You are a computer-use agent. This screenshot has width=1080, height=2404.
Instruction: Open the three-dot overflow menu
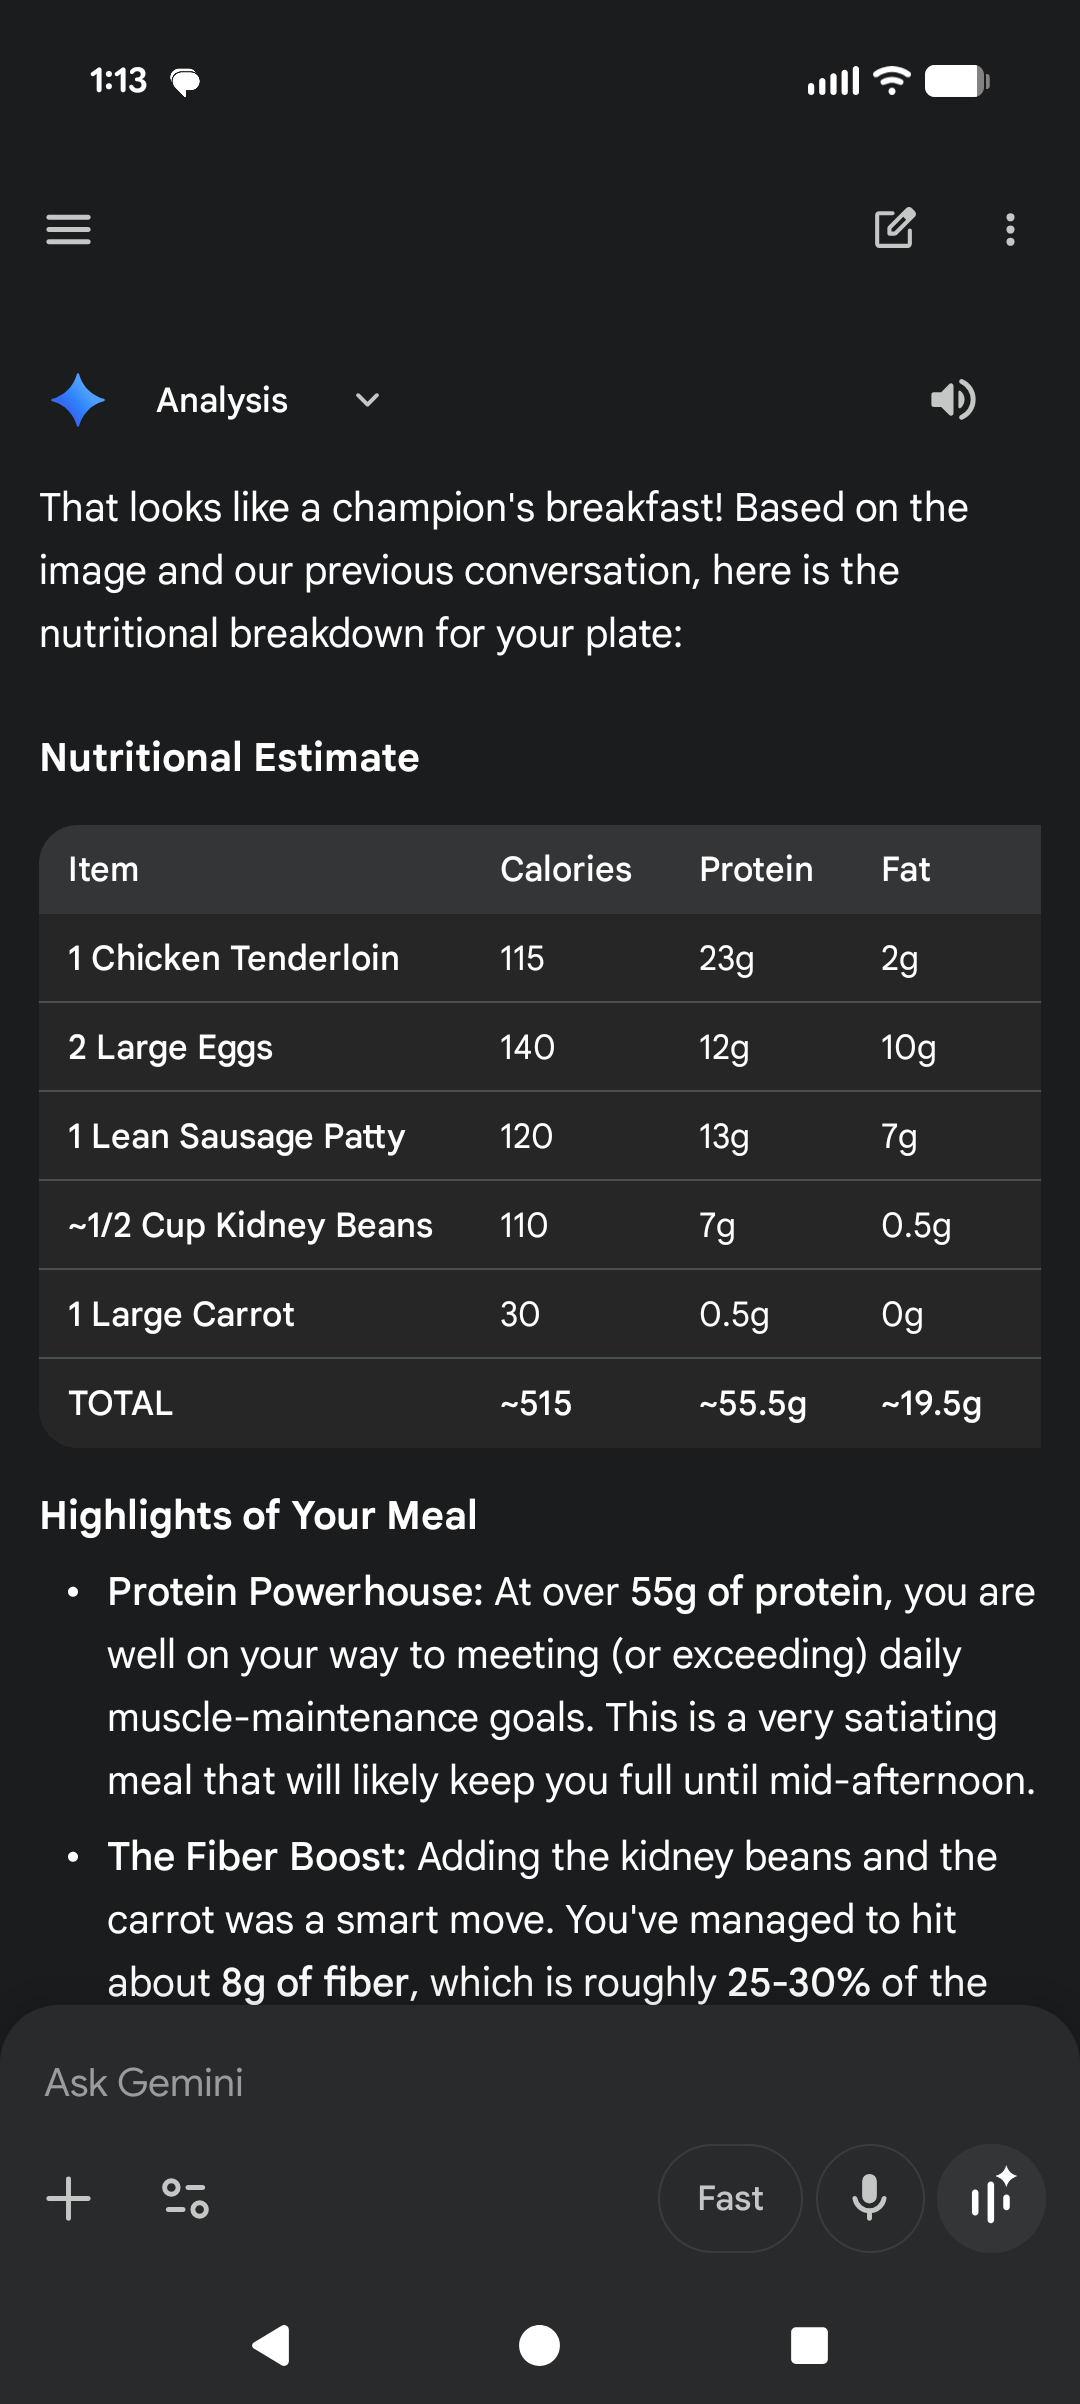coord(1010,229)
